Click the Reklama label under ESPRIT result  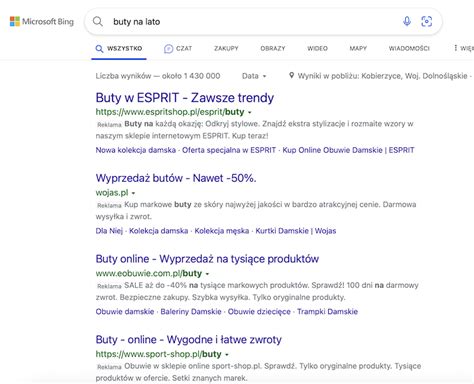click(x=109, y=125)
